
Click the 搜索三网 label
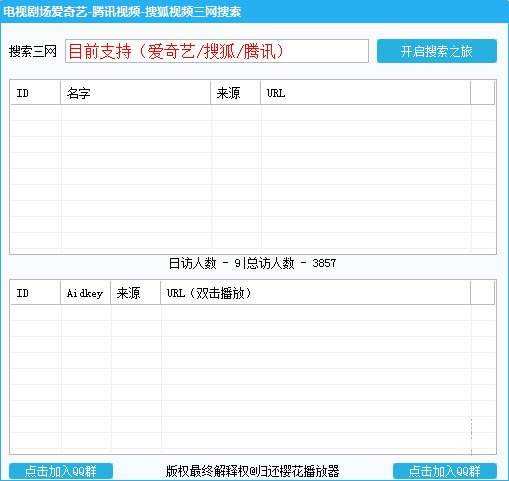tap(33, 51)
